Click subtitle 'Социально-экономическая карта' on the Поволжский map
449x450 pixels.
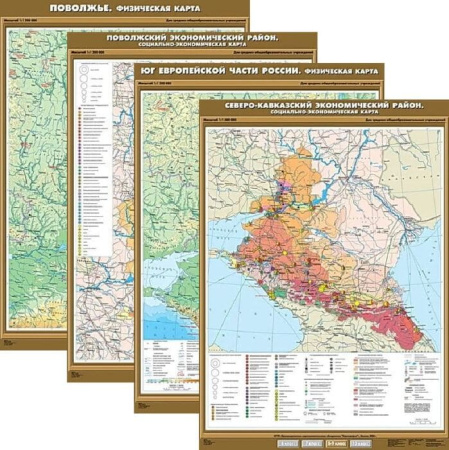[192, 44]
